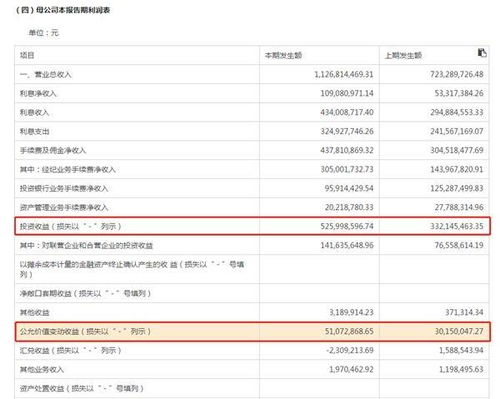Select value 125,287,499.83
Image resolution: width=500 pixels, height=399 pixels.
[457, 188]
